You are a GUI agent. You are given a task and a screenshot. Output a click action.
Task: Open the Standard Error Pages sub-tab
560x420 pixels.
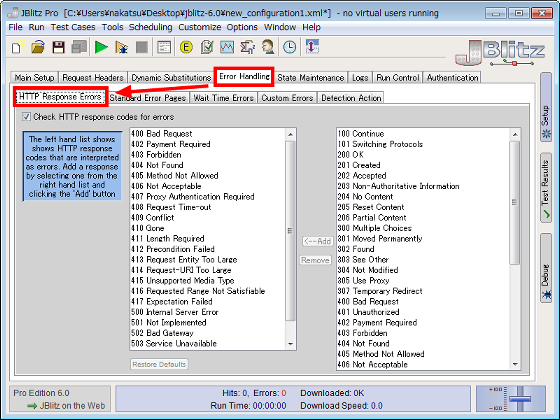[x=148, y=98]
